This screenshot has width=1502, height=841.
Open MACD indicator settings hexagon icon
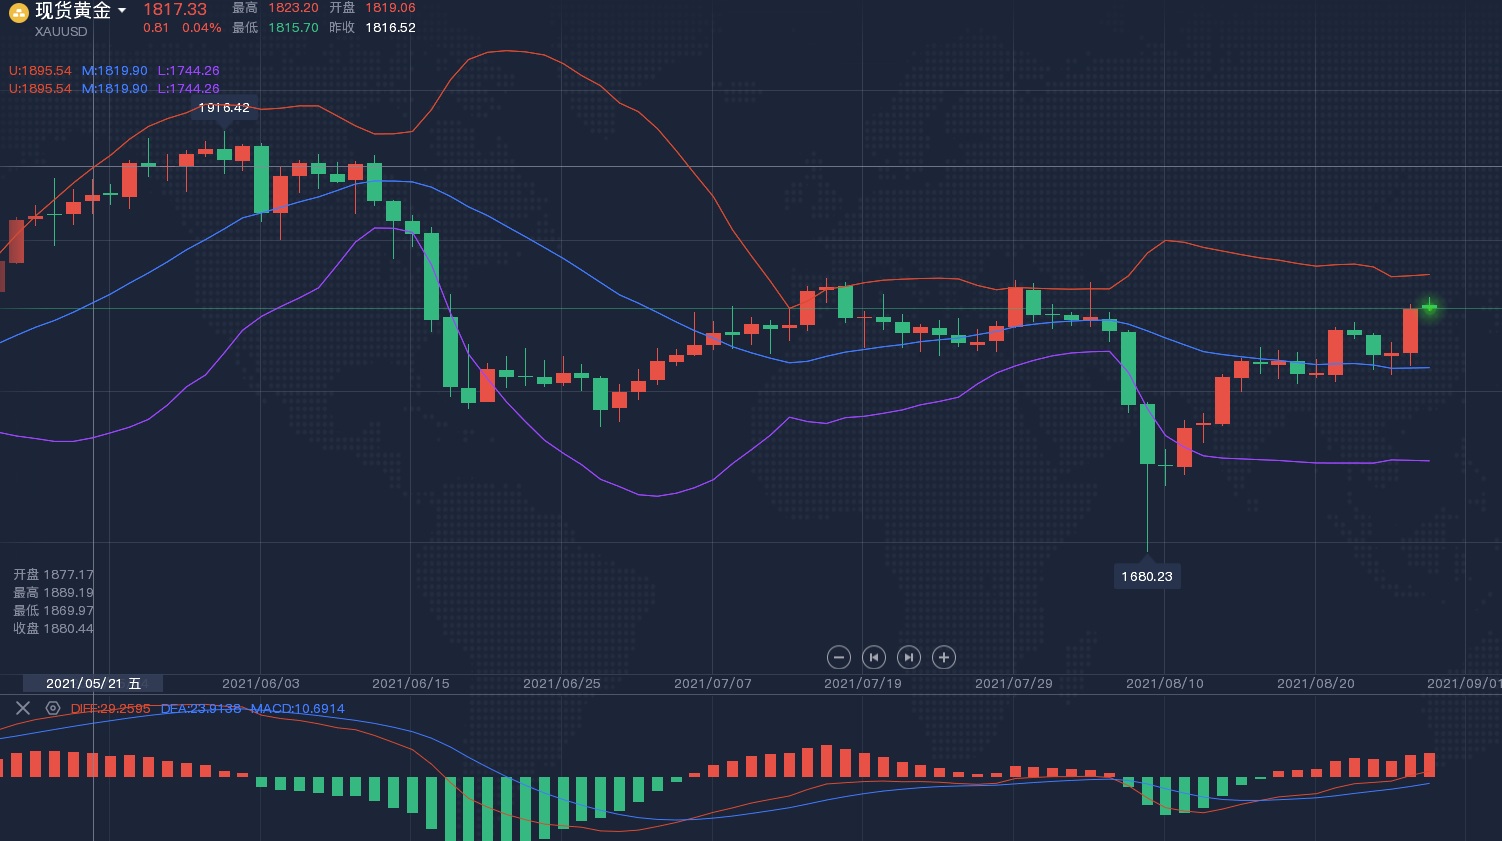tap(53, 708)
